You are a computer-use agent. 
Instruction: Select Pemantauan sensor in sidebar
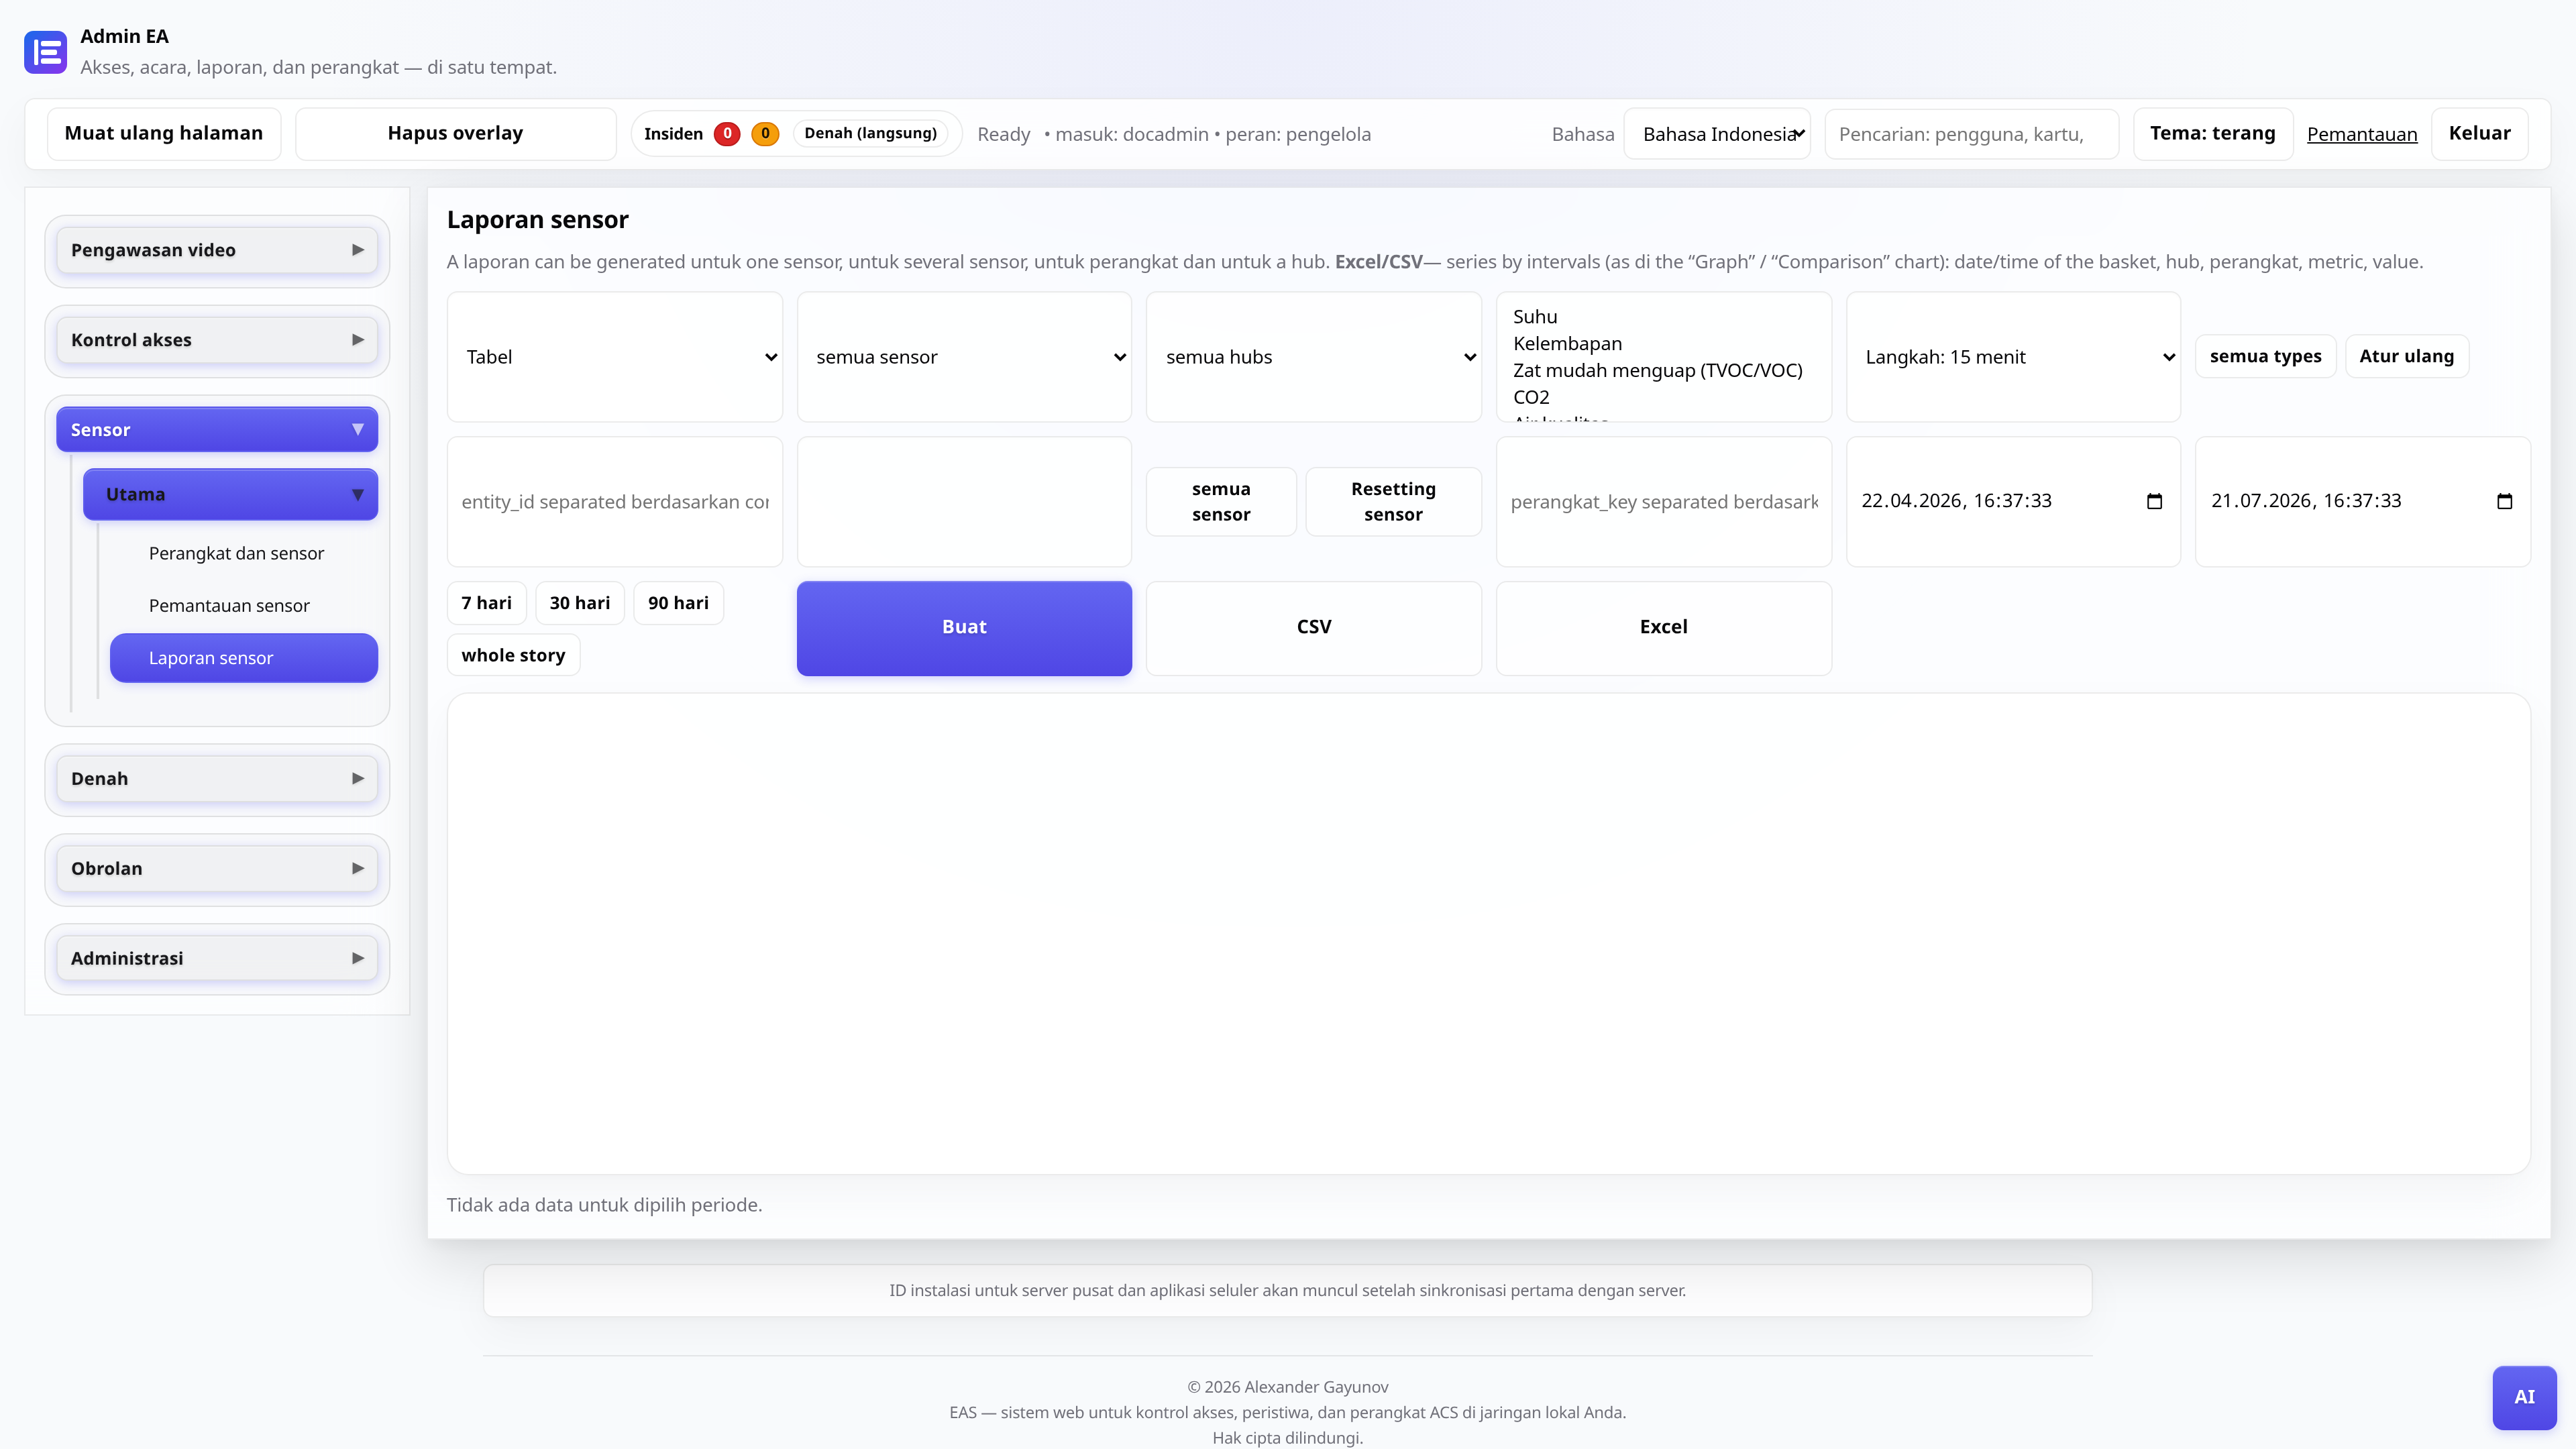[x=229, y=605]
